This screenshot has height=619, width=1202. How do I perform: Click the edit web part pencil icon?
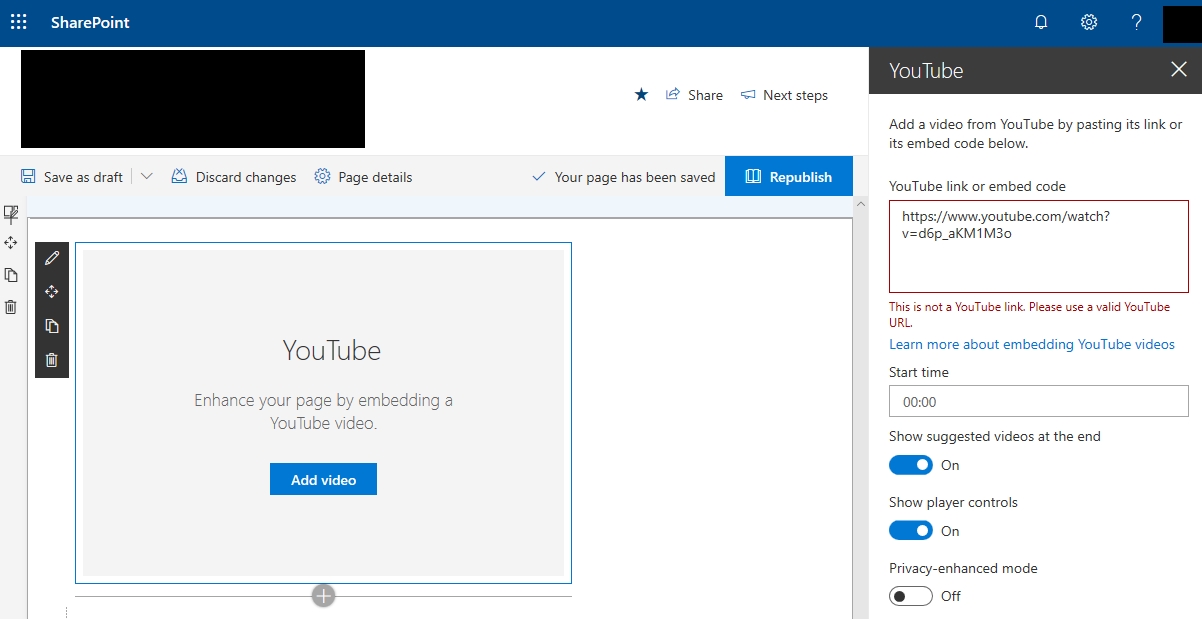click(x=52, y=258)
